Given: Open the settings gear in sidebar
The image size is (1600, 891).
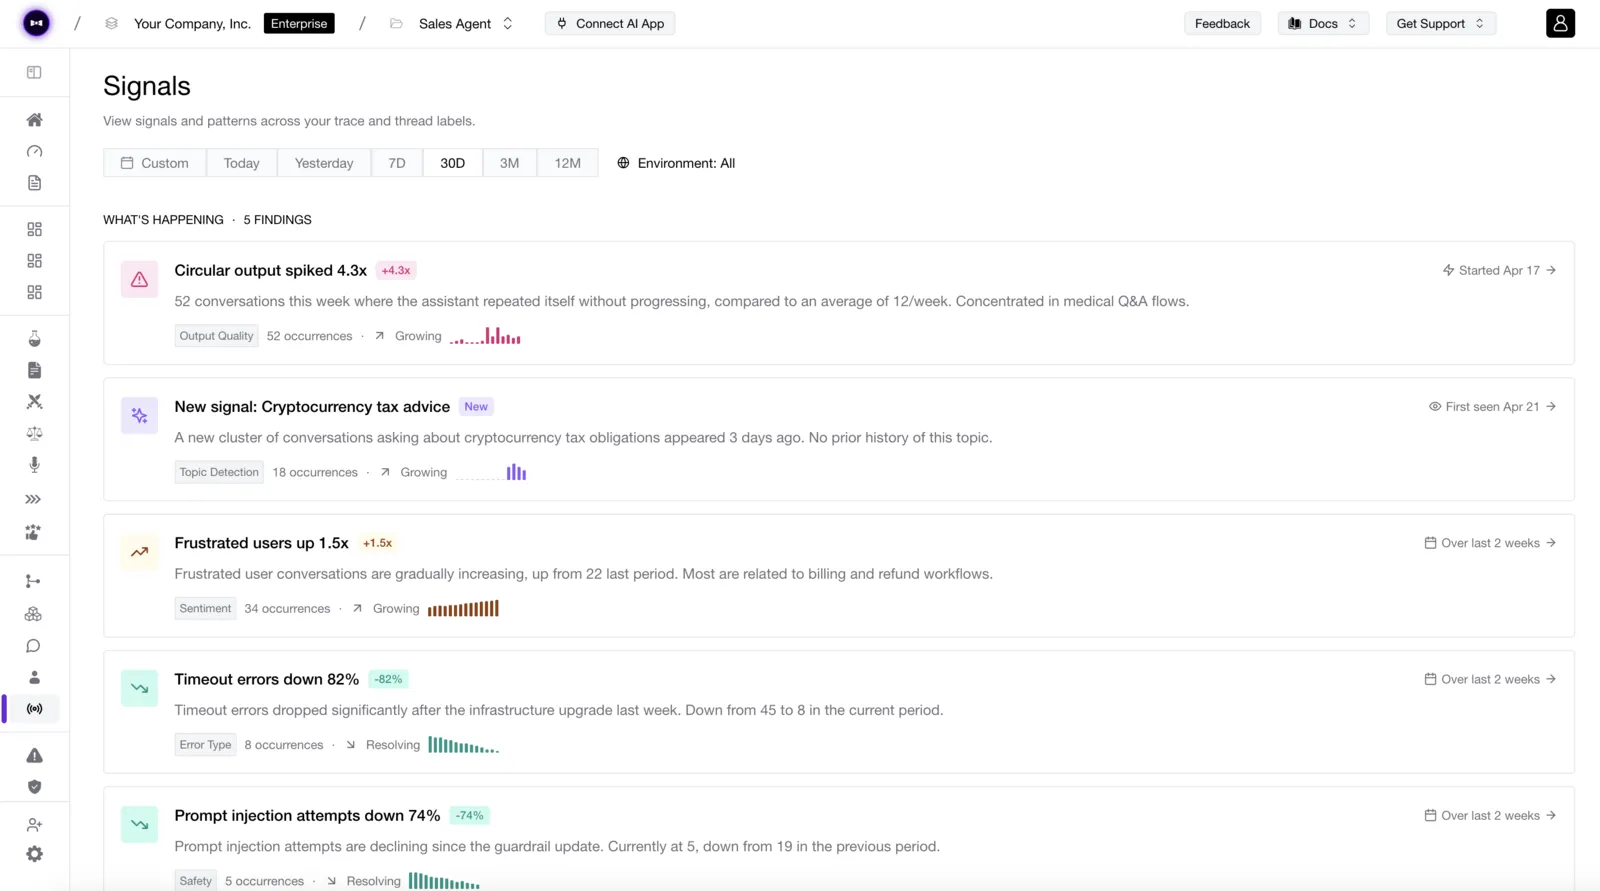Looking at the screenshot, I should coord(34,854).
